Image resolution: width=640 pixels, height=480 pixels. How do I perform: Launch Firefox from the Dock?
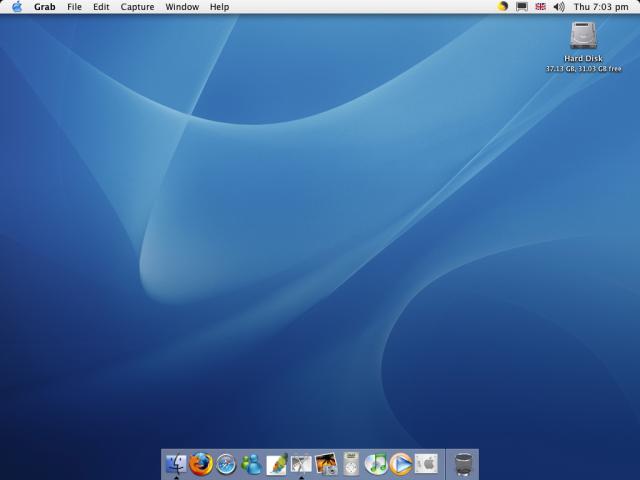click(x=201, y=464)
